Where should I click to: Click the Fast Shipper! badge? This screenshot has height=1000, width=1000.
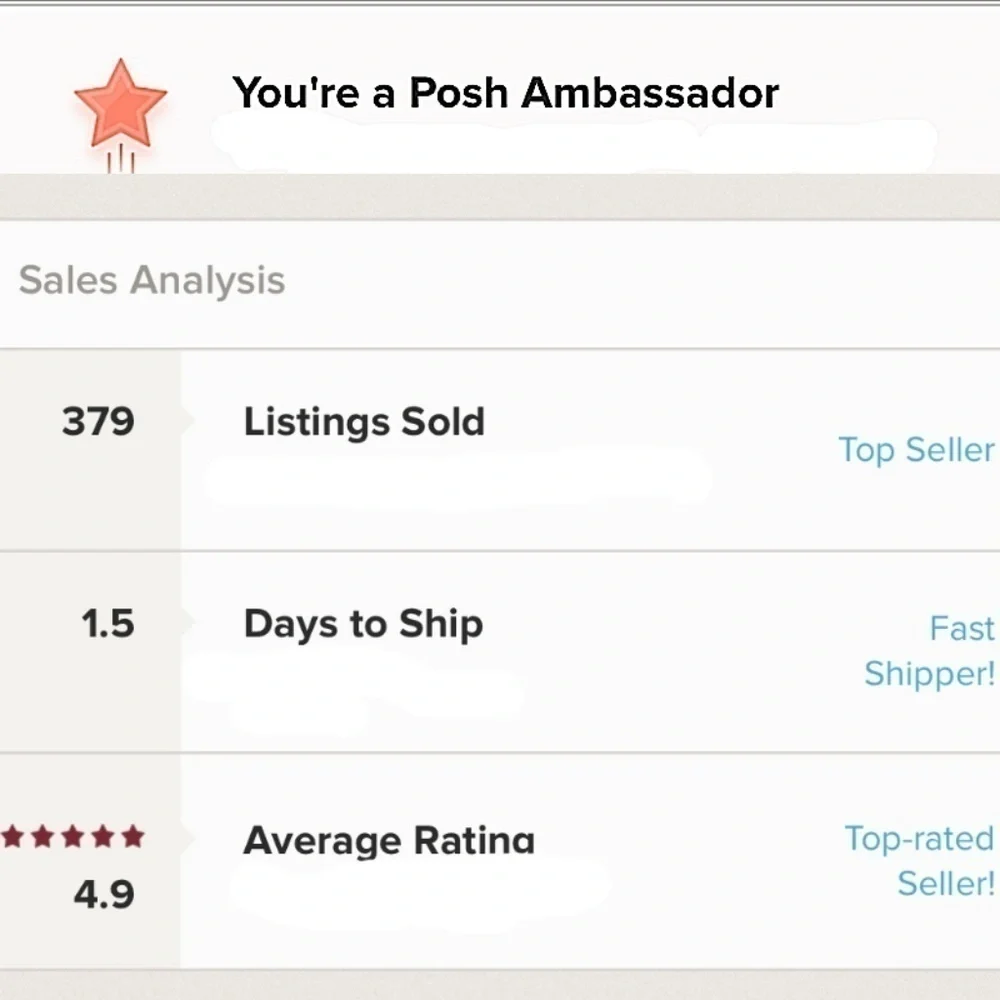[930, 651]
